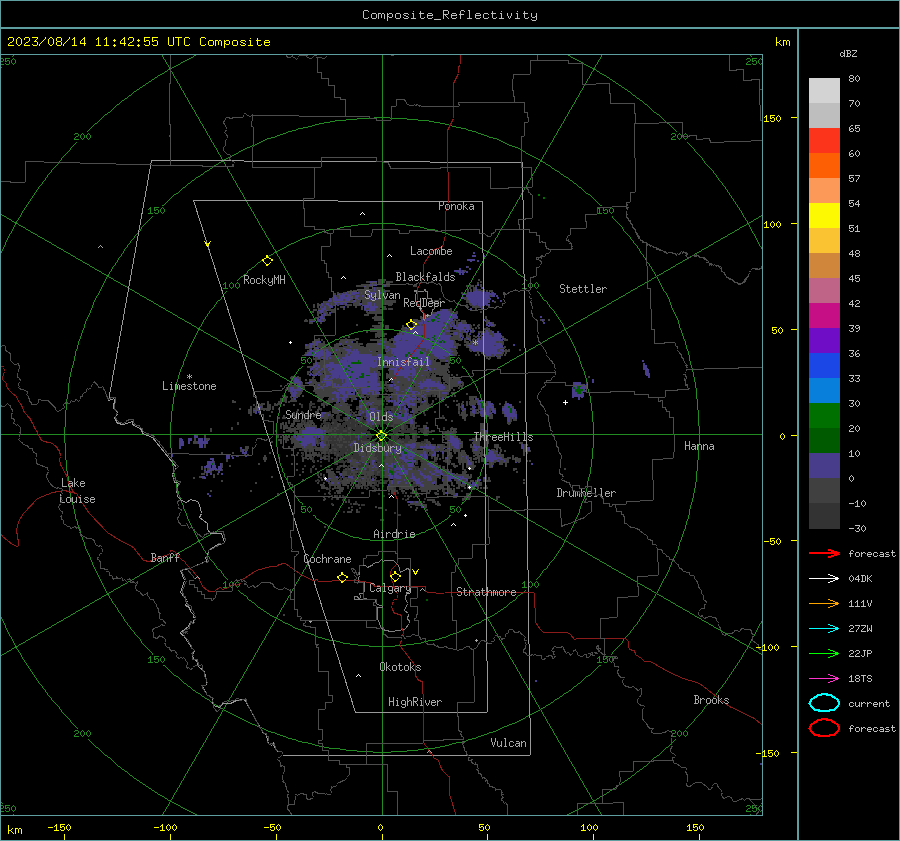900x841 pixels.
Task: Click the Banff label
Action: [165, 557]
